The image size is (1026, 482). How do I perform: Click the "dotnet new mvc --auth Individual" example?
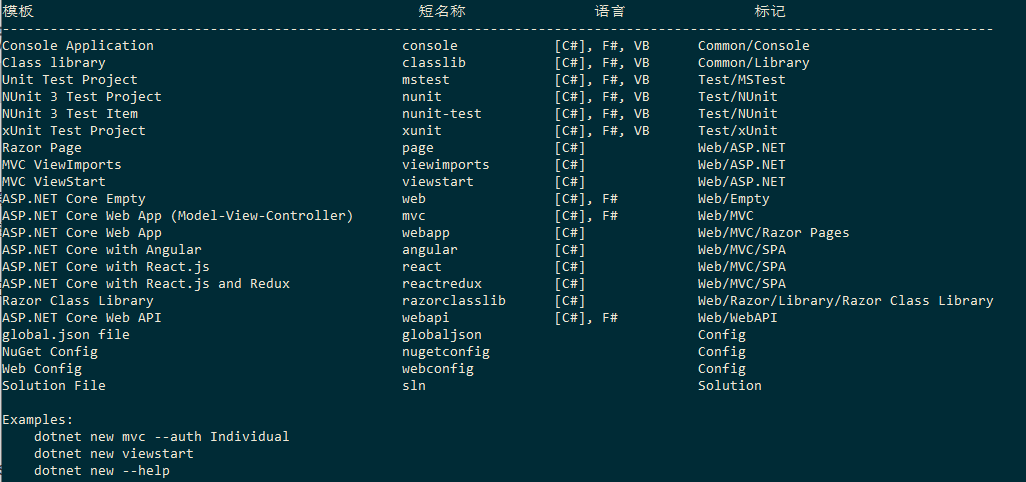click(x=161, y=436)
